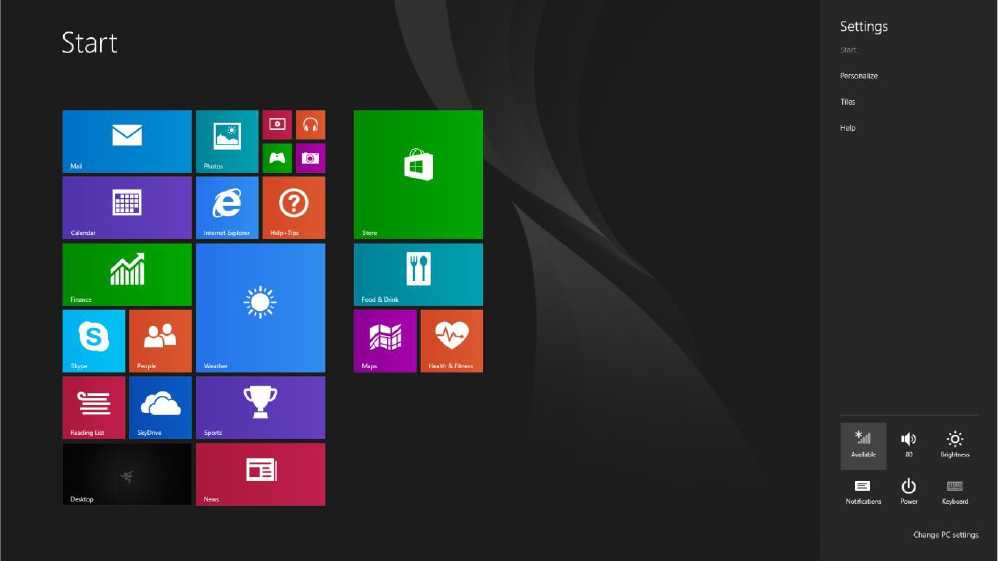Open the volume 80 control

pos(909,446)
